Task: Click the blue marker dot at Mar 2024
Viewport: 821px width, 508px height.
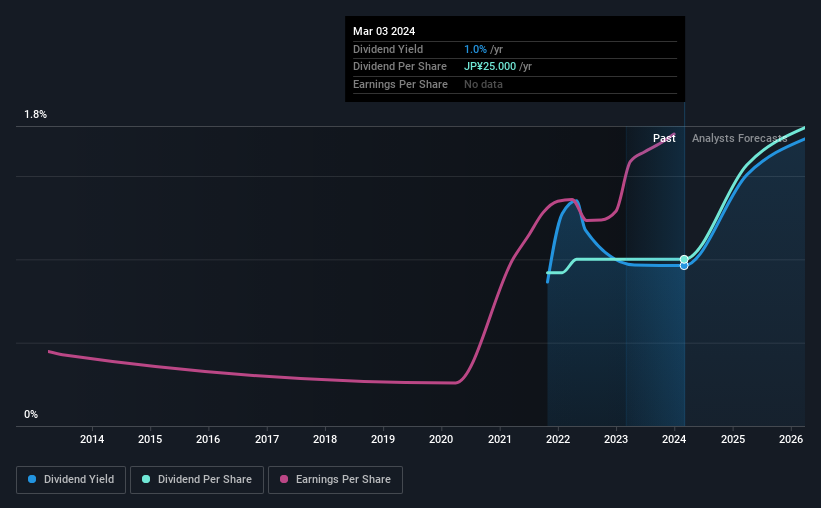Action: coord(684,266)
